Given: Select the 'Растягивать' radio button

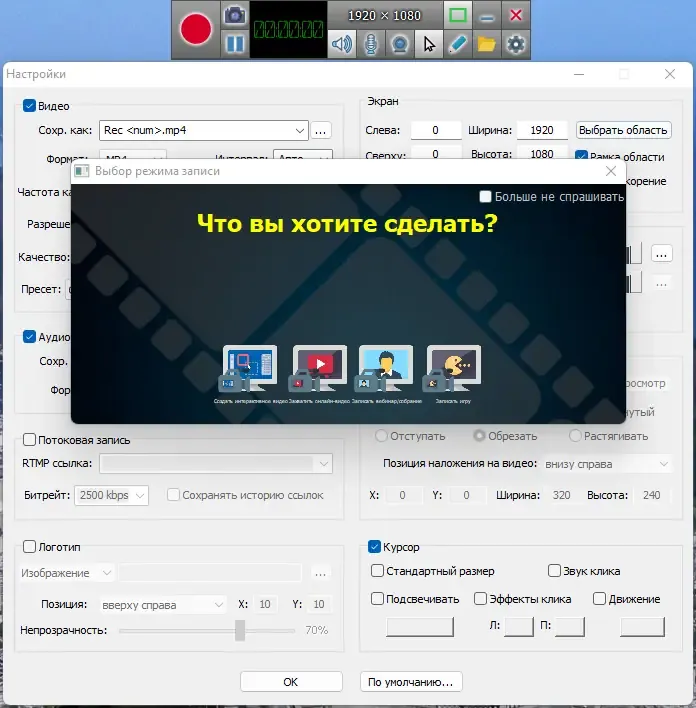Looking at the screenshot, I should point(575,436).
